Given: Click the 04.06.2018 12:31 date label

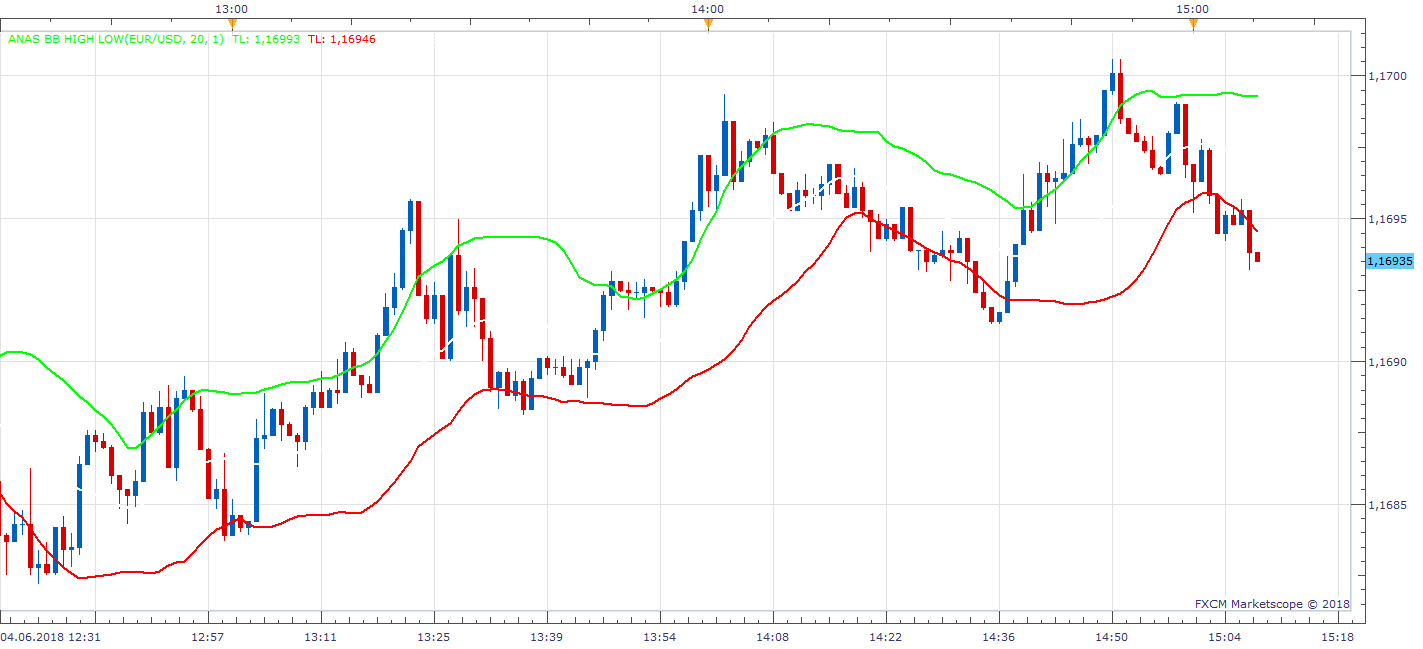Looking at the screenshot, I should coord(50,636).
